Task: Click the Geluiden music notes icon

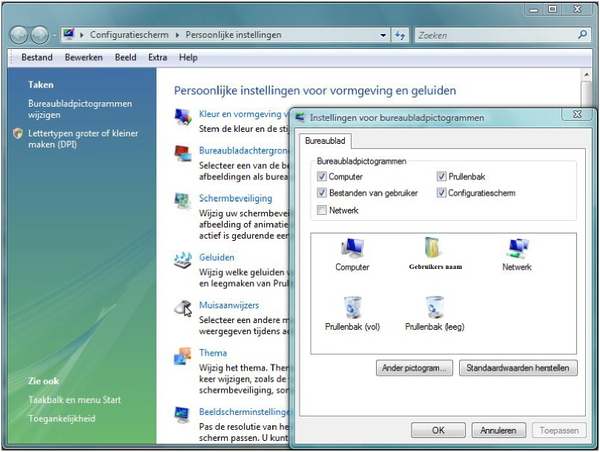Action: (183, 260)
